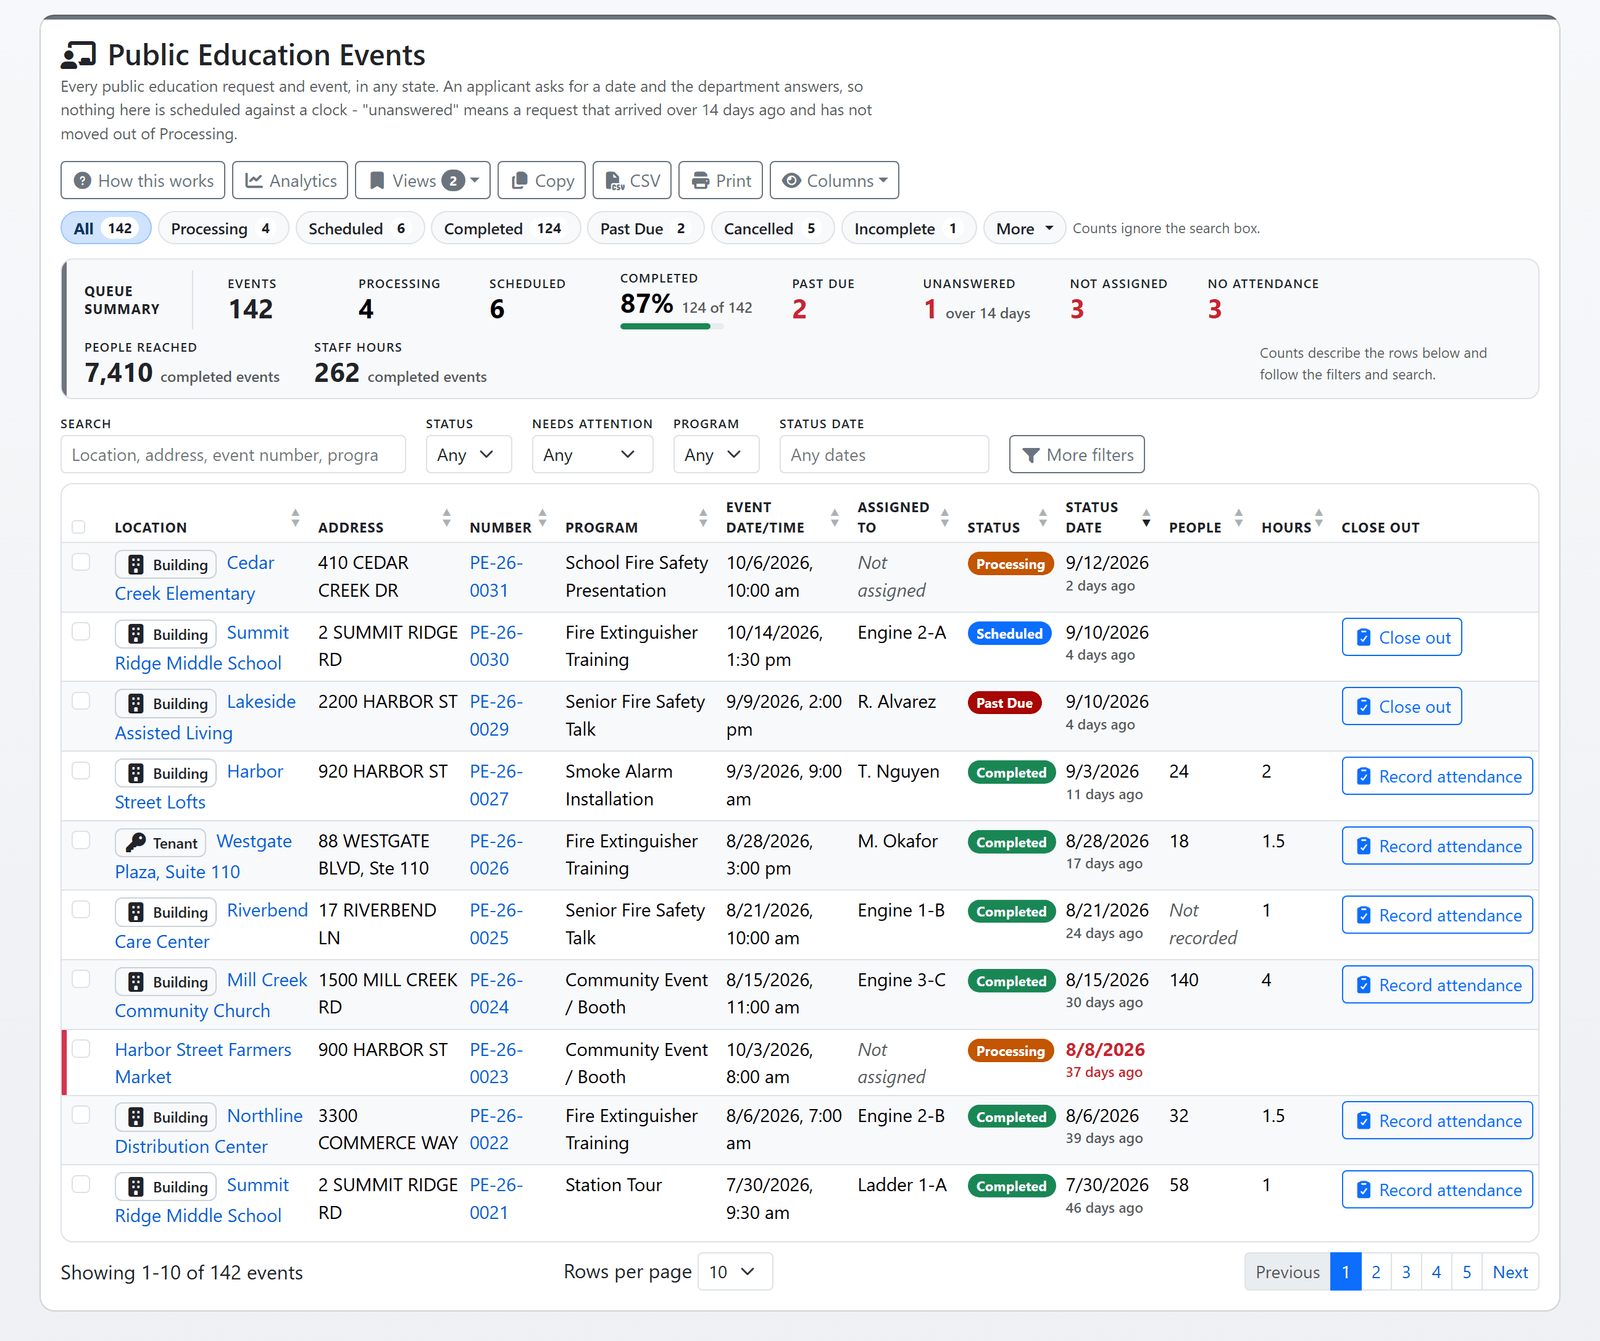
Task: Click the copy icon on Copy button
Action: [519, 181]
